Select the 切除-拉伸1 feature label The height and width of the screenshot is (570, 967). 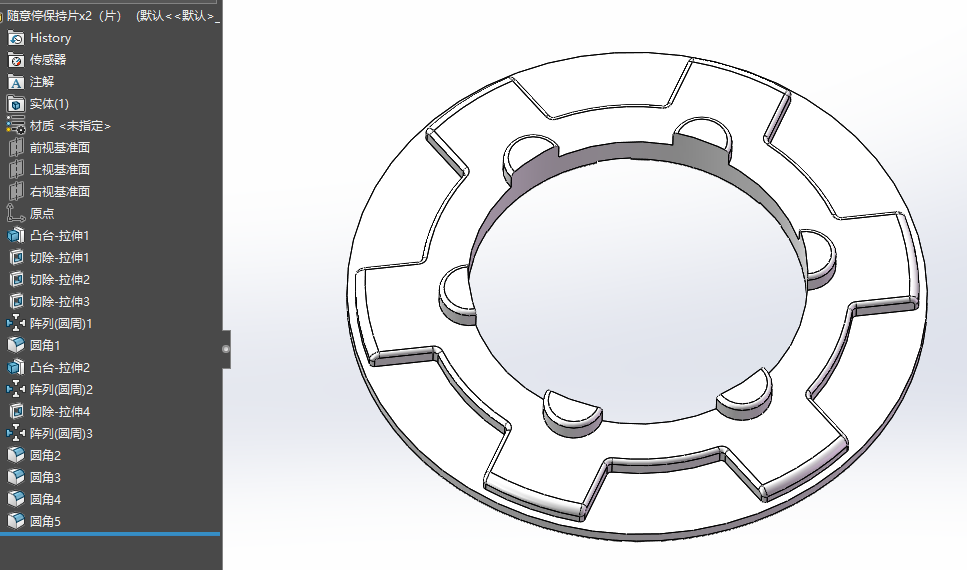coord(60,258)
